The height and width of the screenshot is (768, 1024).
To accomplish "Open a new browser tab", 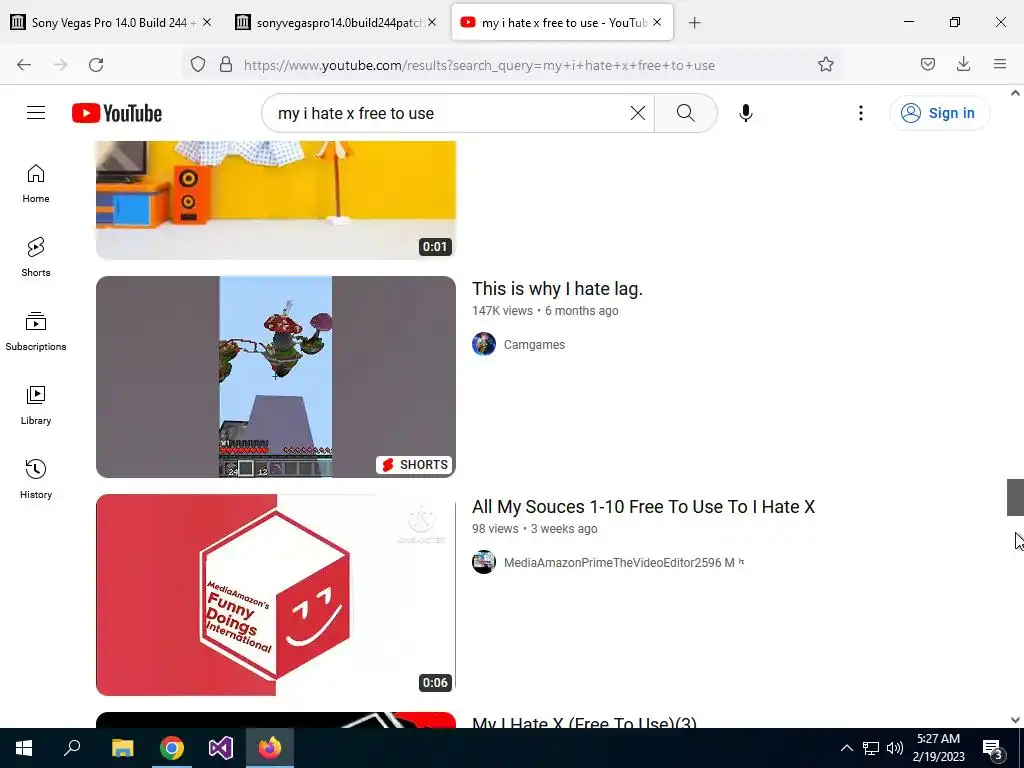I will point(694,23).
